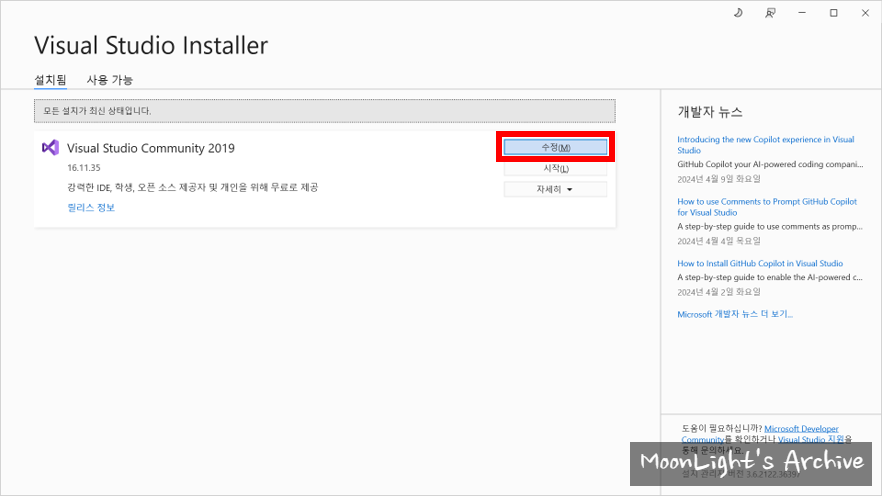Click the date 2024년 4월 2일 화요일

click(x=719, y=292)
